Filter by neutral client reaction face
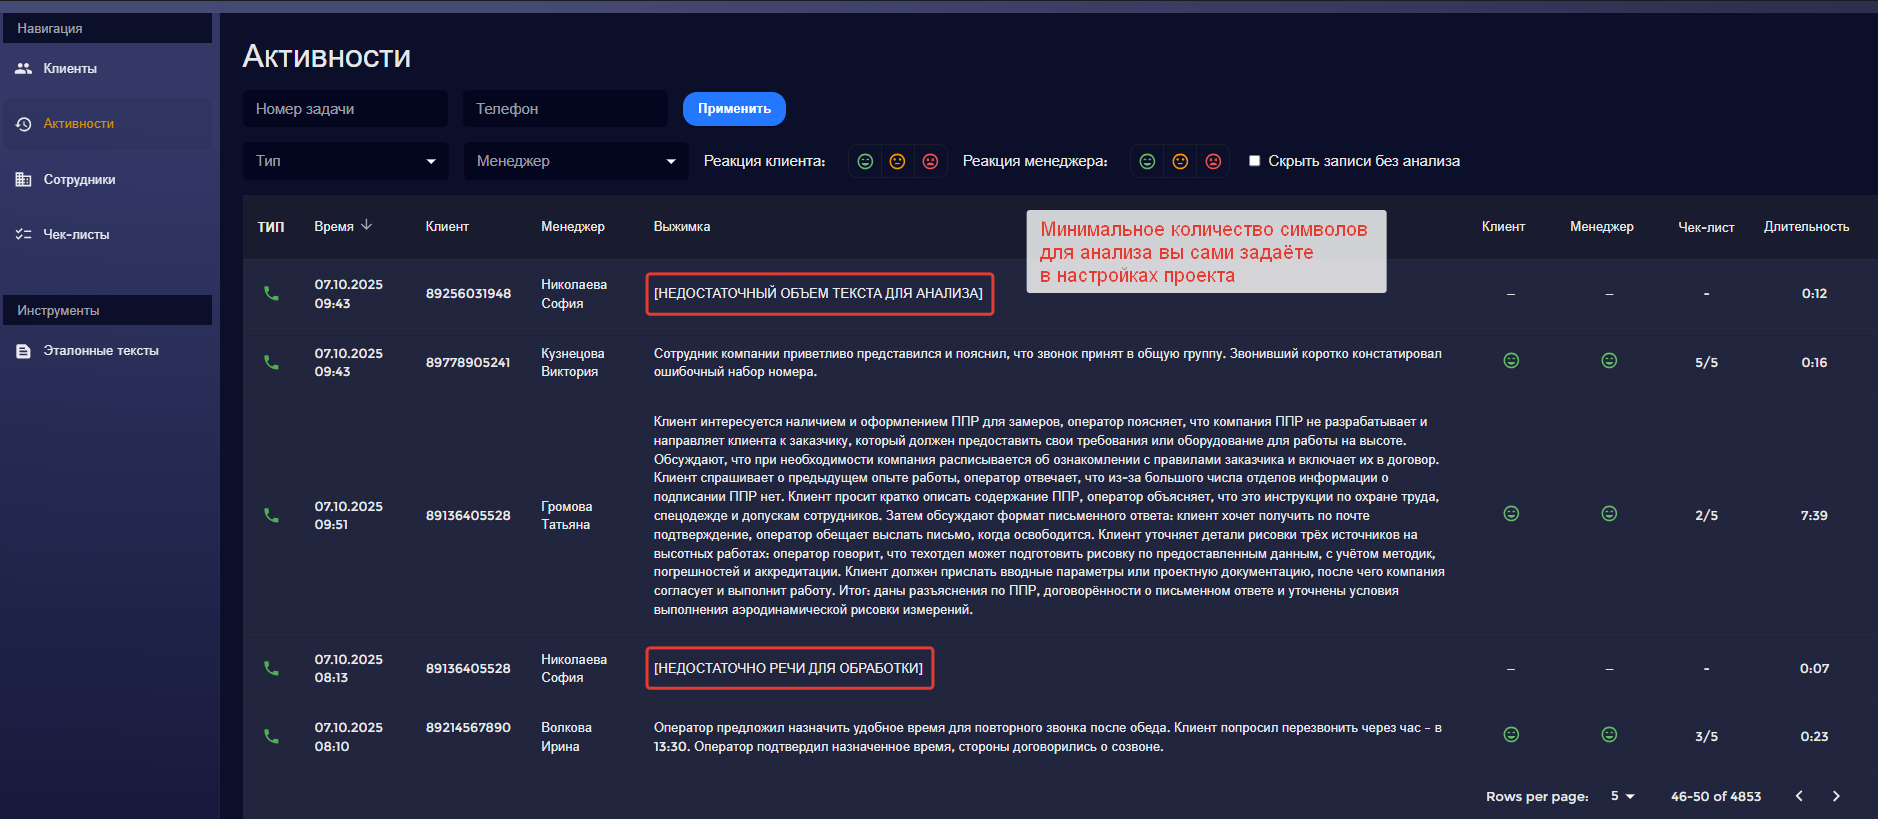Image resolution: width=1878 pixels, height=819 pixels. [897, 162]
